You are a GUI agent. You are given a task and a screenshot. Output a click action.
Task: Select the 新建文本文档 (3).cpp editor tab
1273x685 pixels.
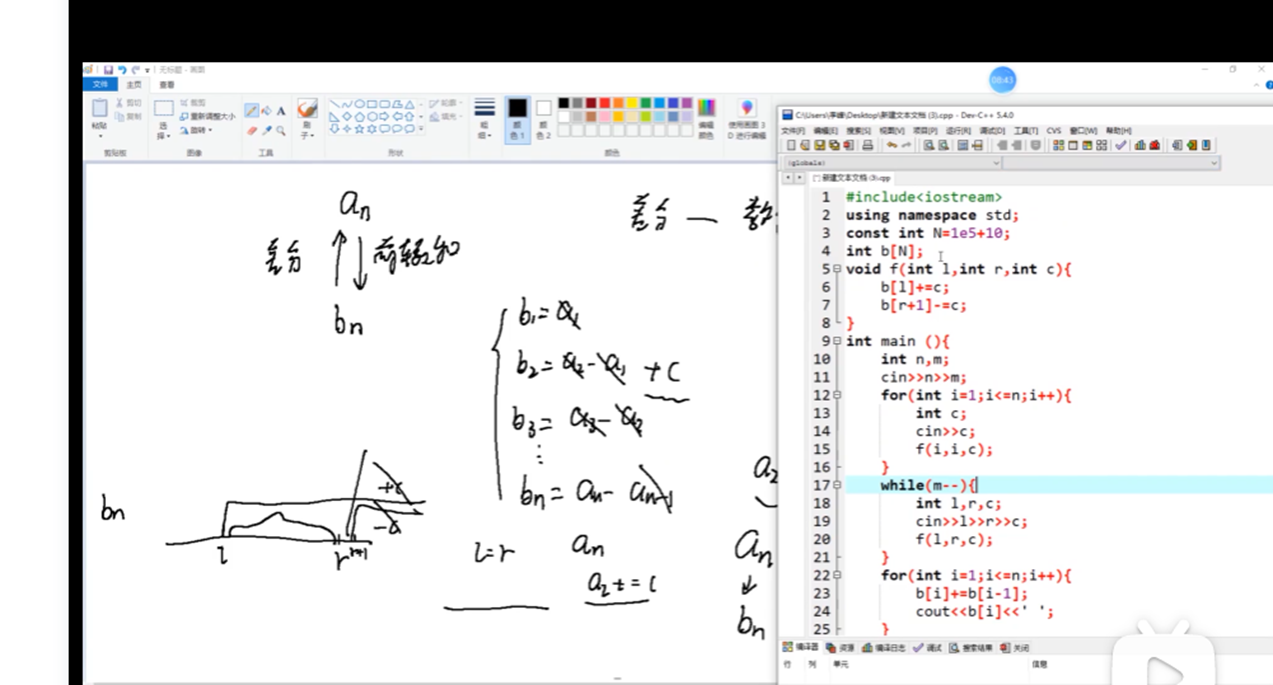coord(850,177)
